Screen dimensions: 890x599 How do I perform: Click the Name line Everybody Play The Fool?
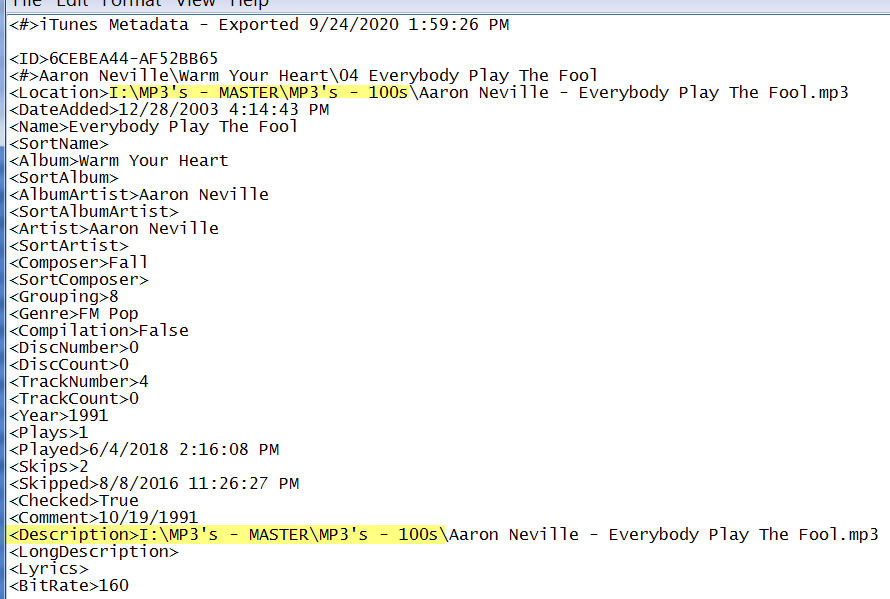[x=153, y=127]
